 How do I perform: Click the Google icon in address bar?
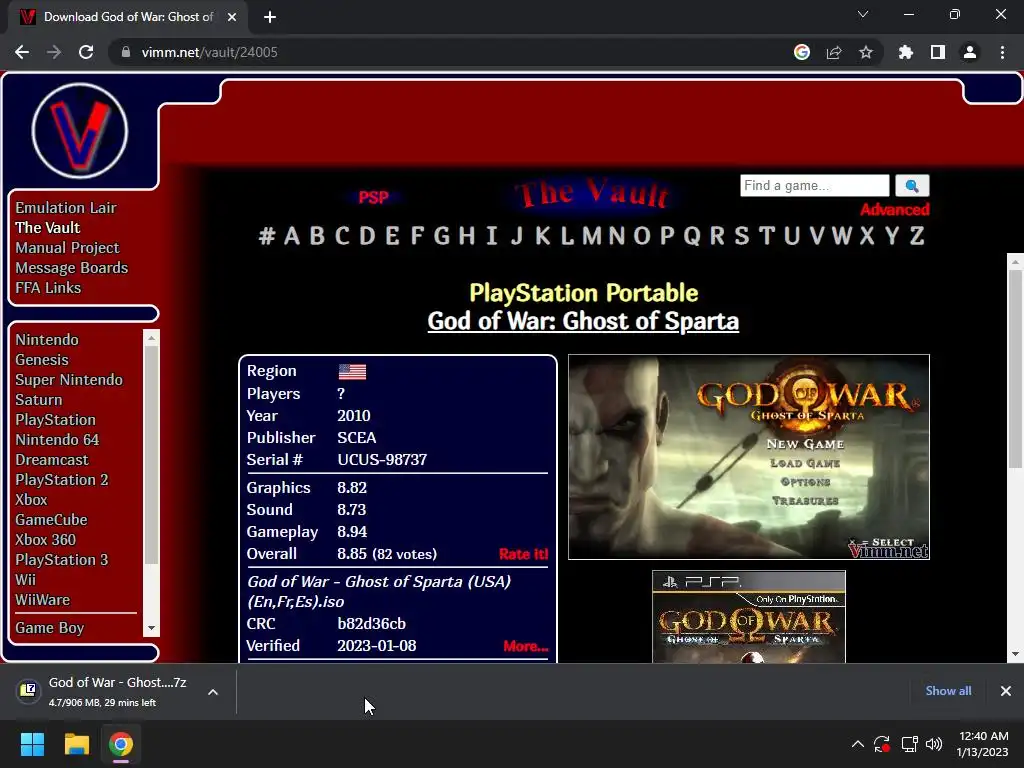802,52
